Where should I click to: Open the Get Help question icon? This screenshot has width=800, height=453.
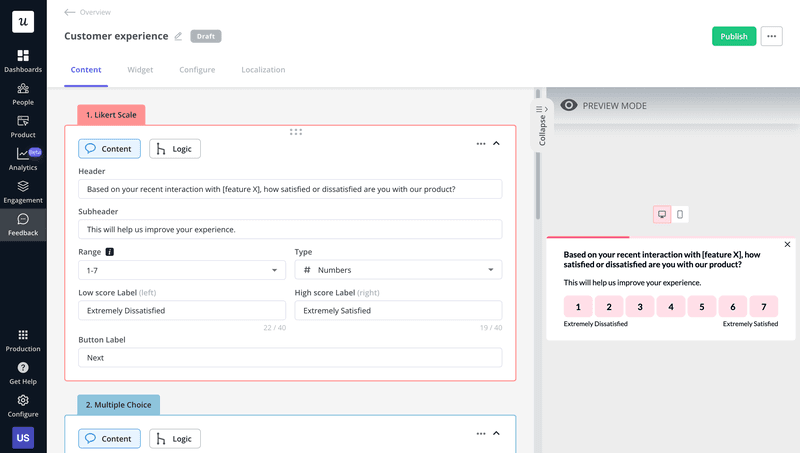23,368
